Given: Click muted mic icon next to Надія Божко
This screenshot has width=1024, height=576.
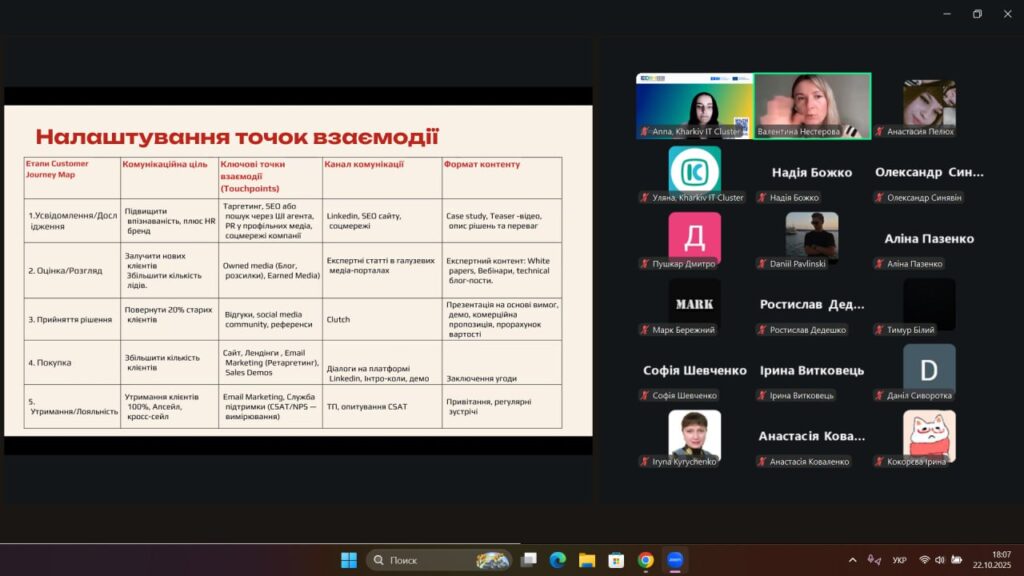Looking at the screenshot, I should pos(762,198).
